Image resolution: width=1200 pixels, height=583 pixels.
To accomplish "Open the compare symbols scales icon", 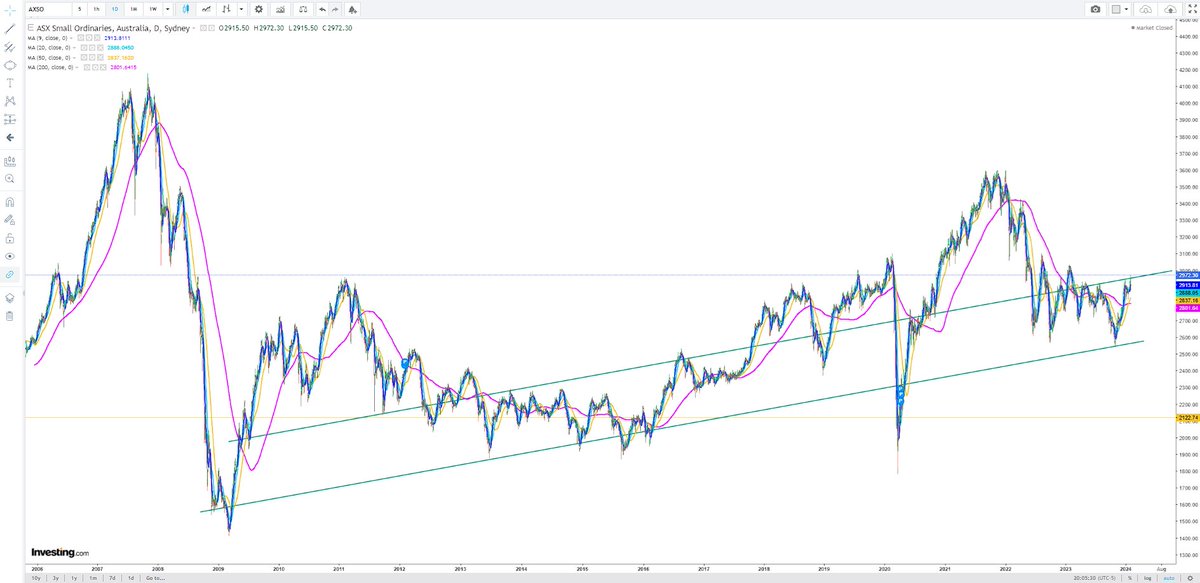I will point(303,9).
